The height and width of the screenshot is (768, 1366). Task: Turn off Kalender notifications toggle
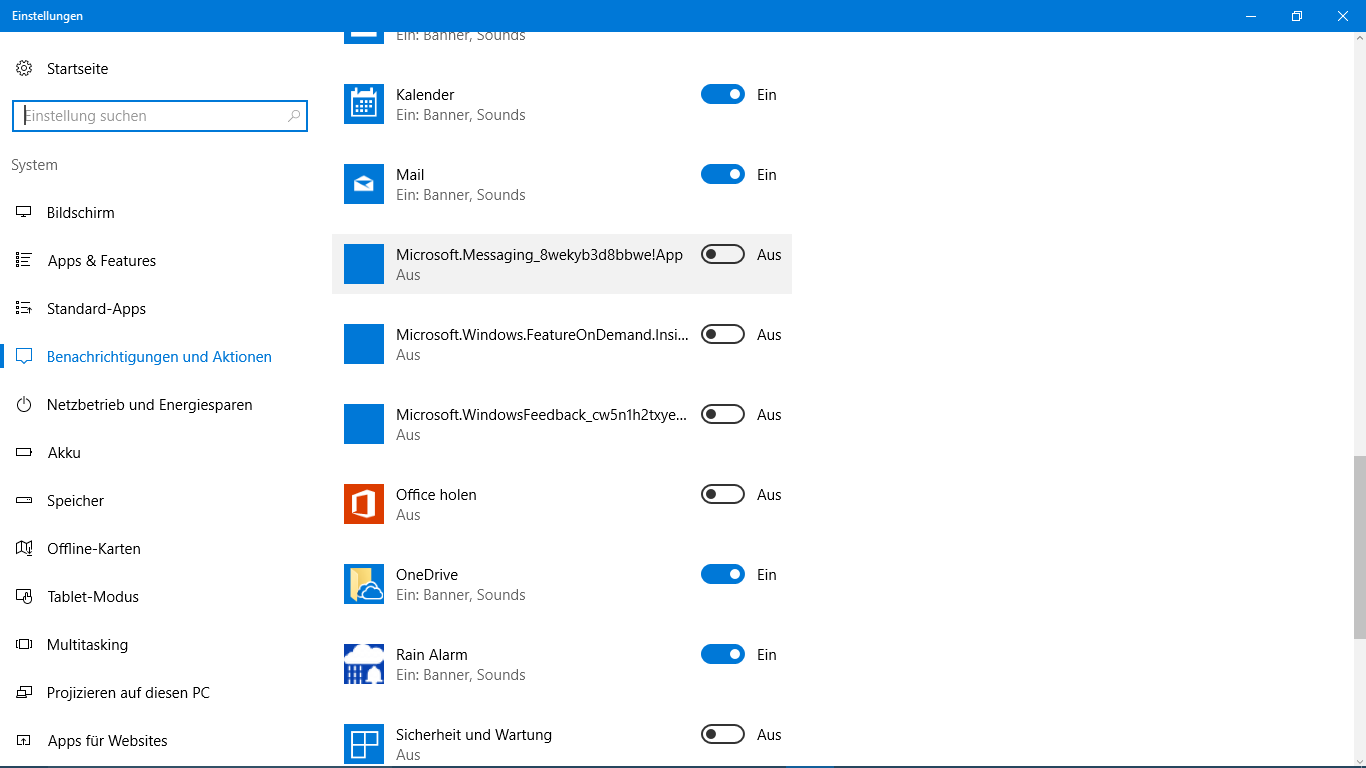723,94
